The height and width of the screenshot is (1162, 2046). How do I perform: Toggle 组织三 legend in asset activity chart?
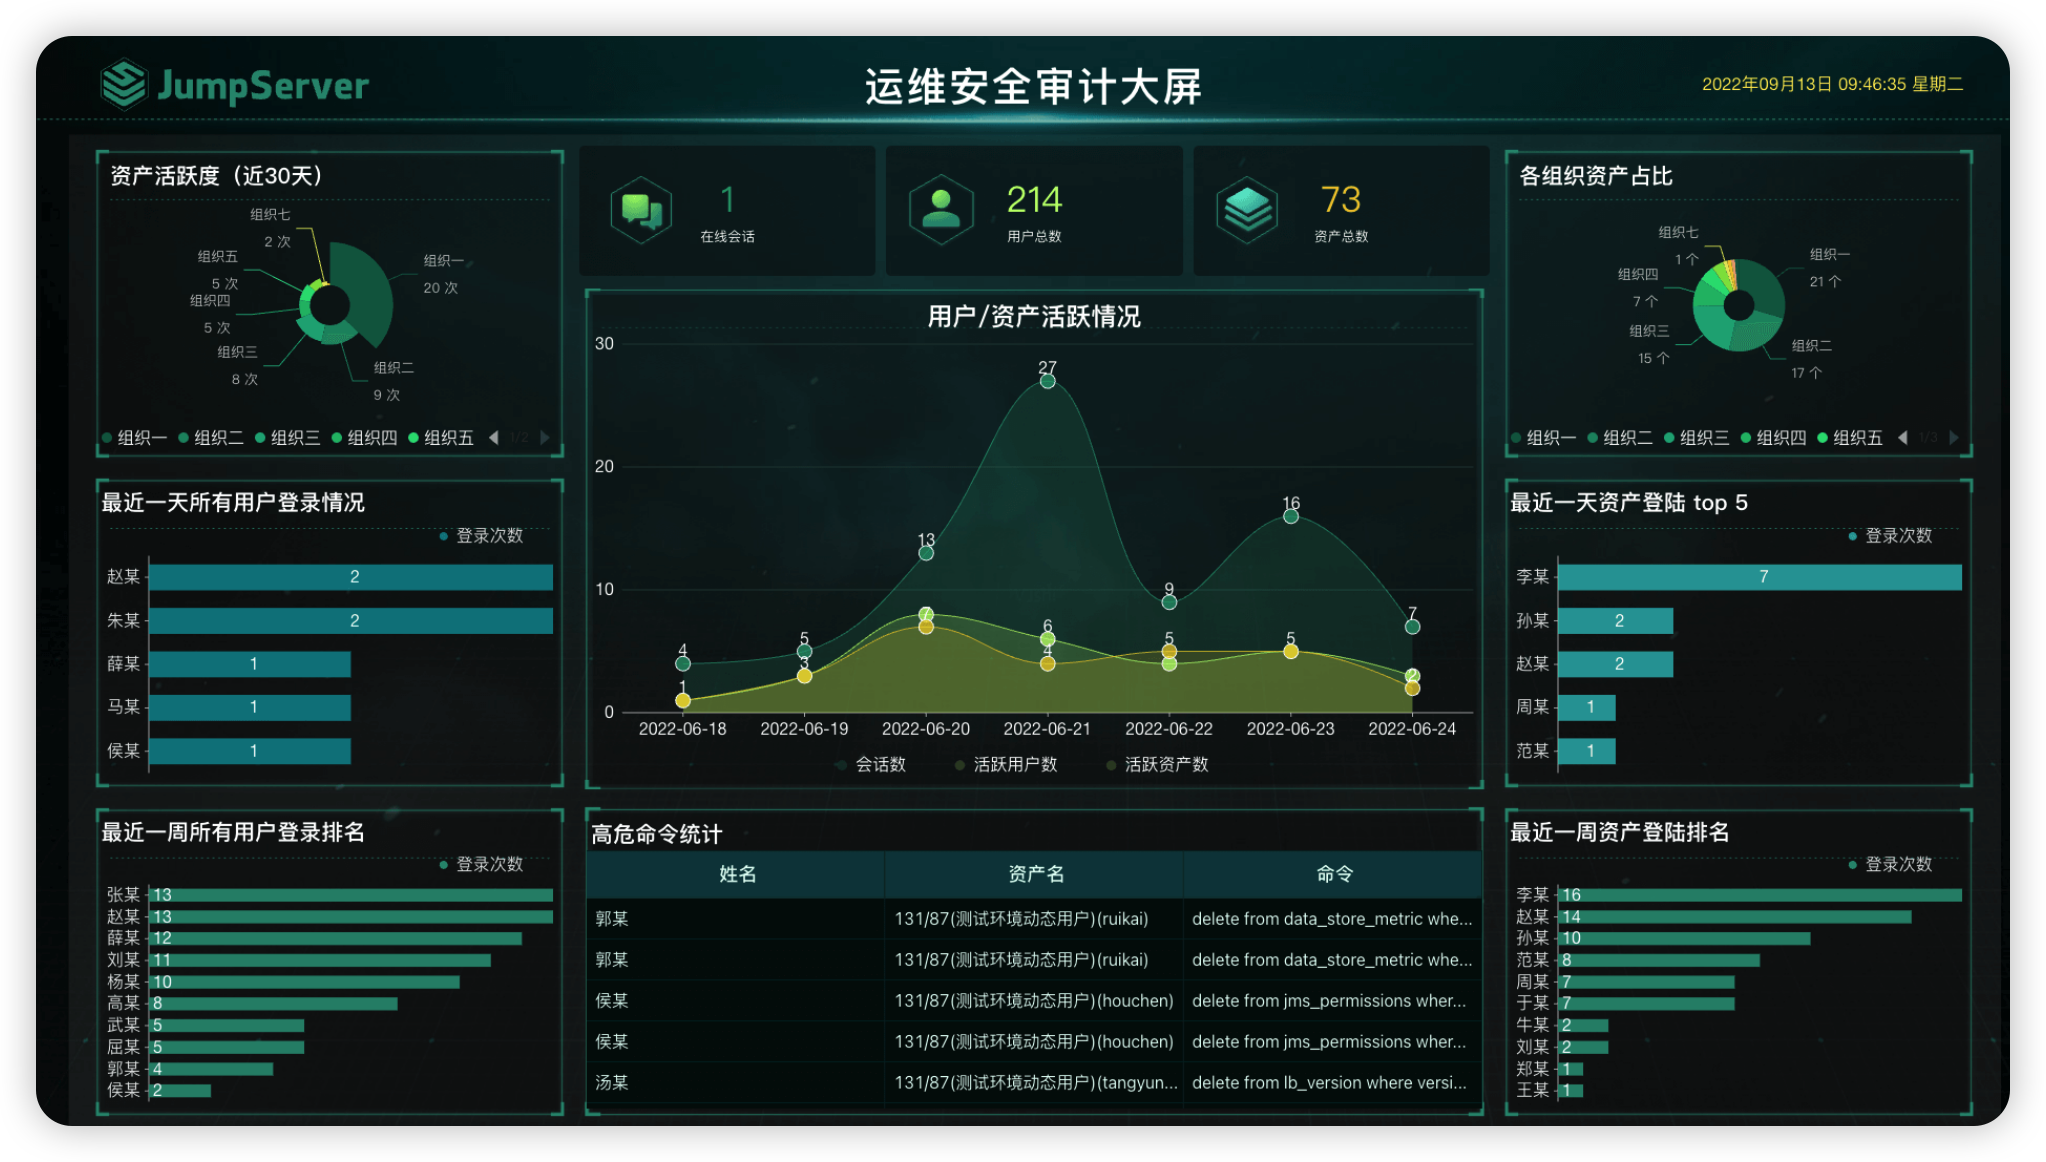pos(288,438)
